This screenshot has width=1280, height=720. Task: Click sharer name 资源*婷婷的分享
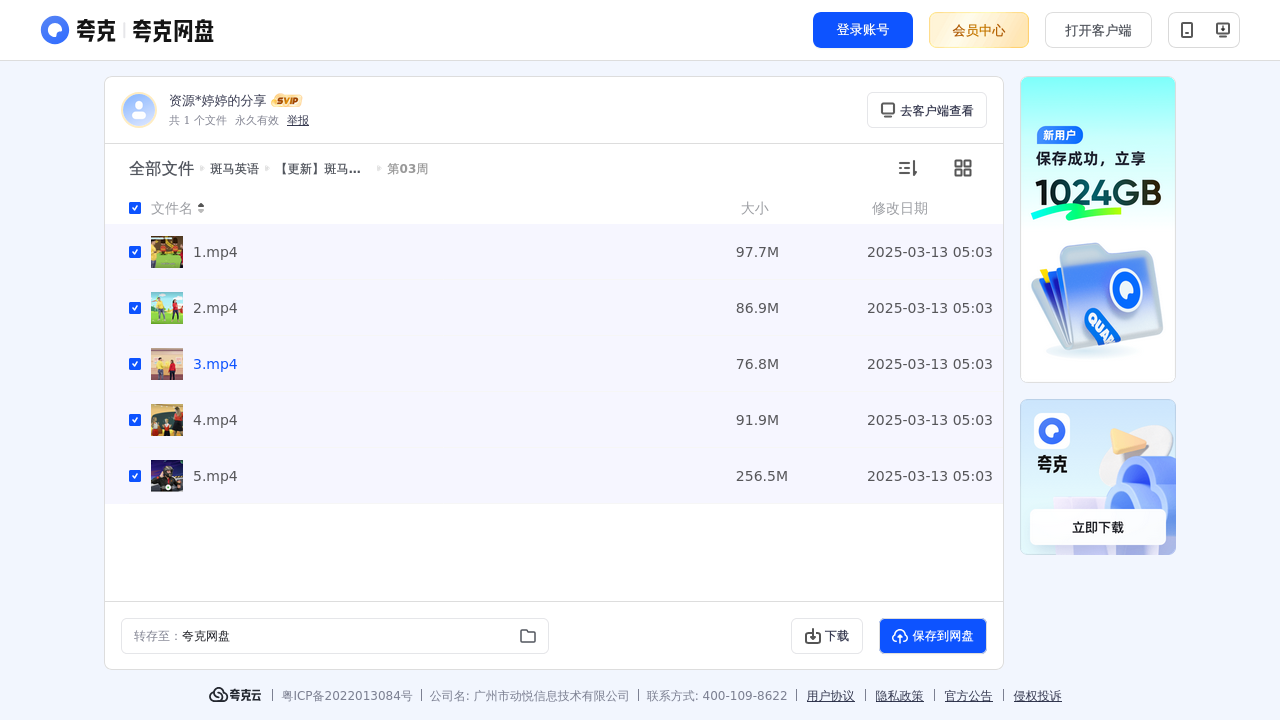coord(218,101)
